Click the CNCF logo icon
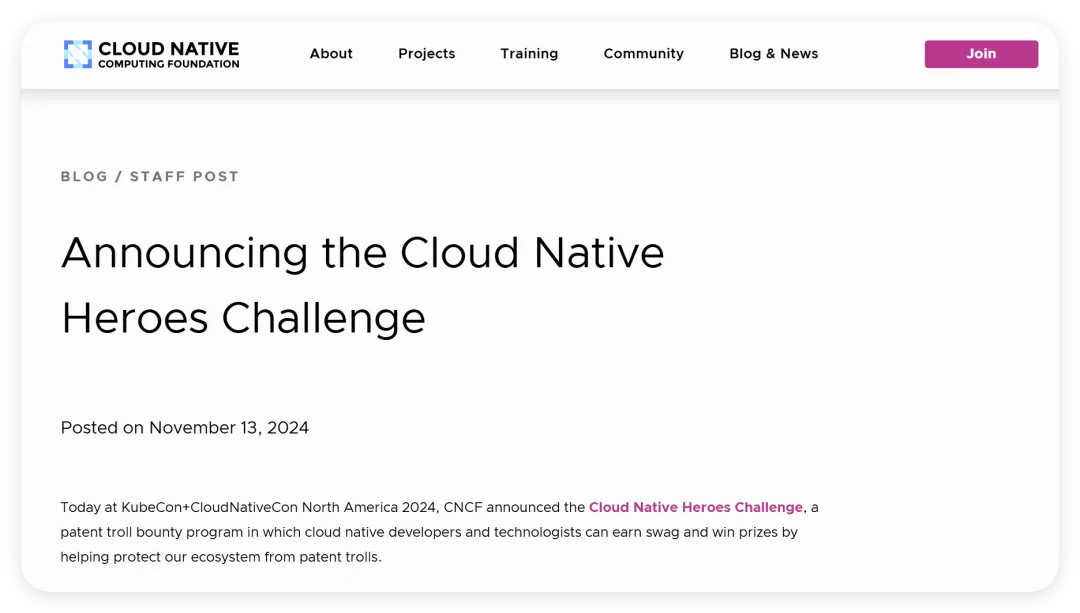This screenshot has width=1080, height=613. coord(78,54)
